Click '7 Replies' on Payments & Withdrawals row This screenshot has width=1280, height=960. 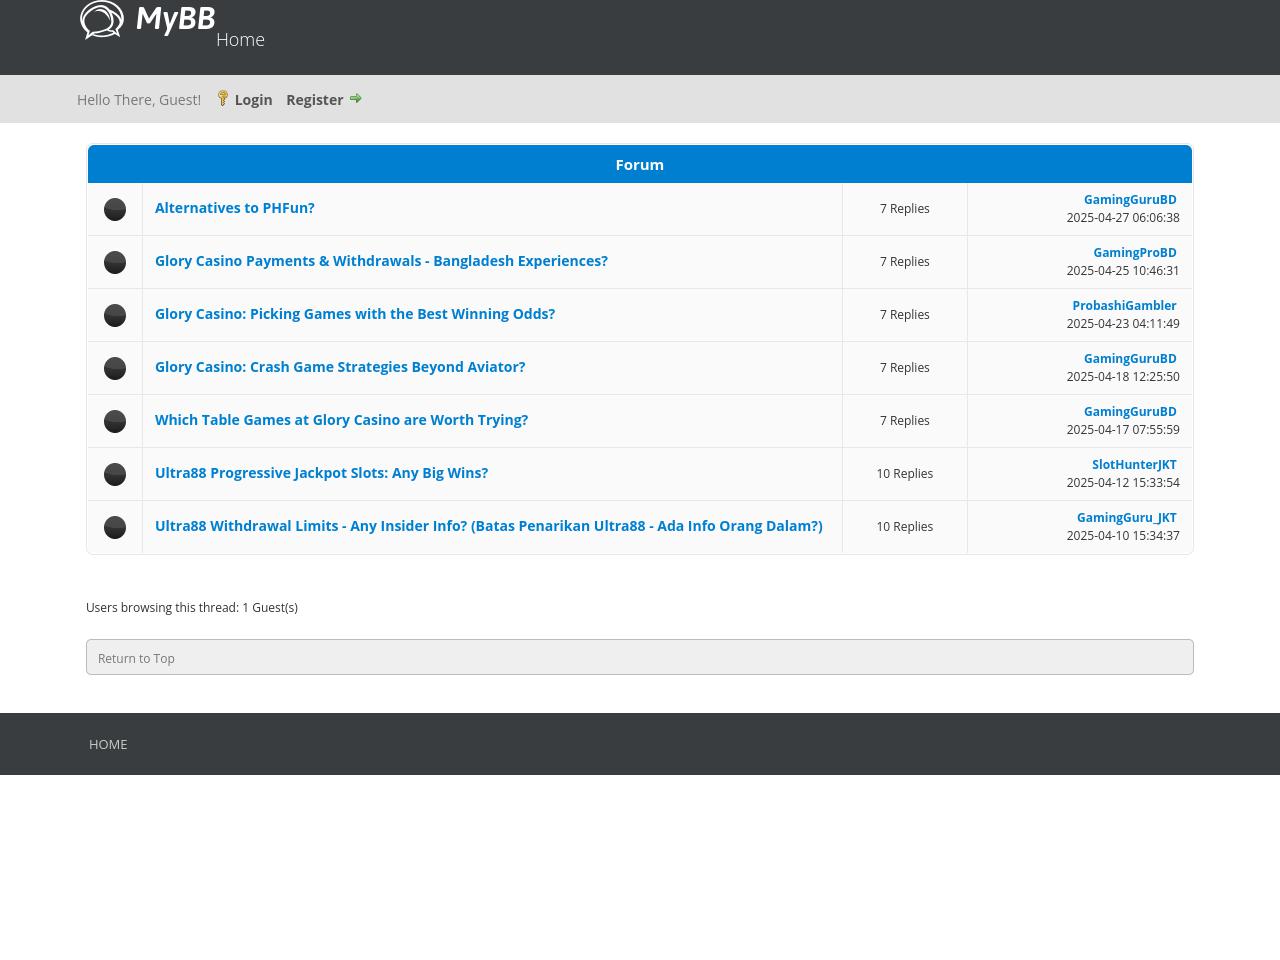coord(905,262)
